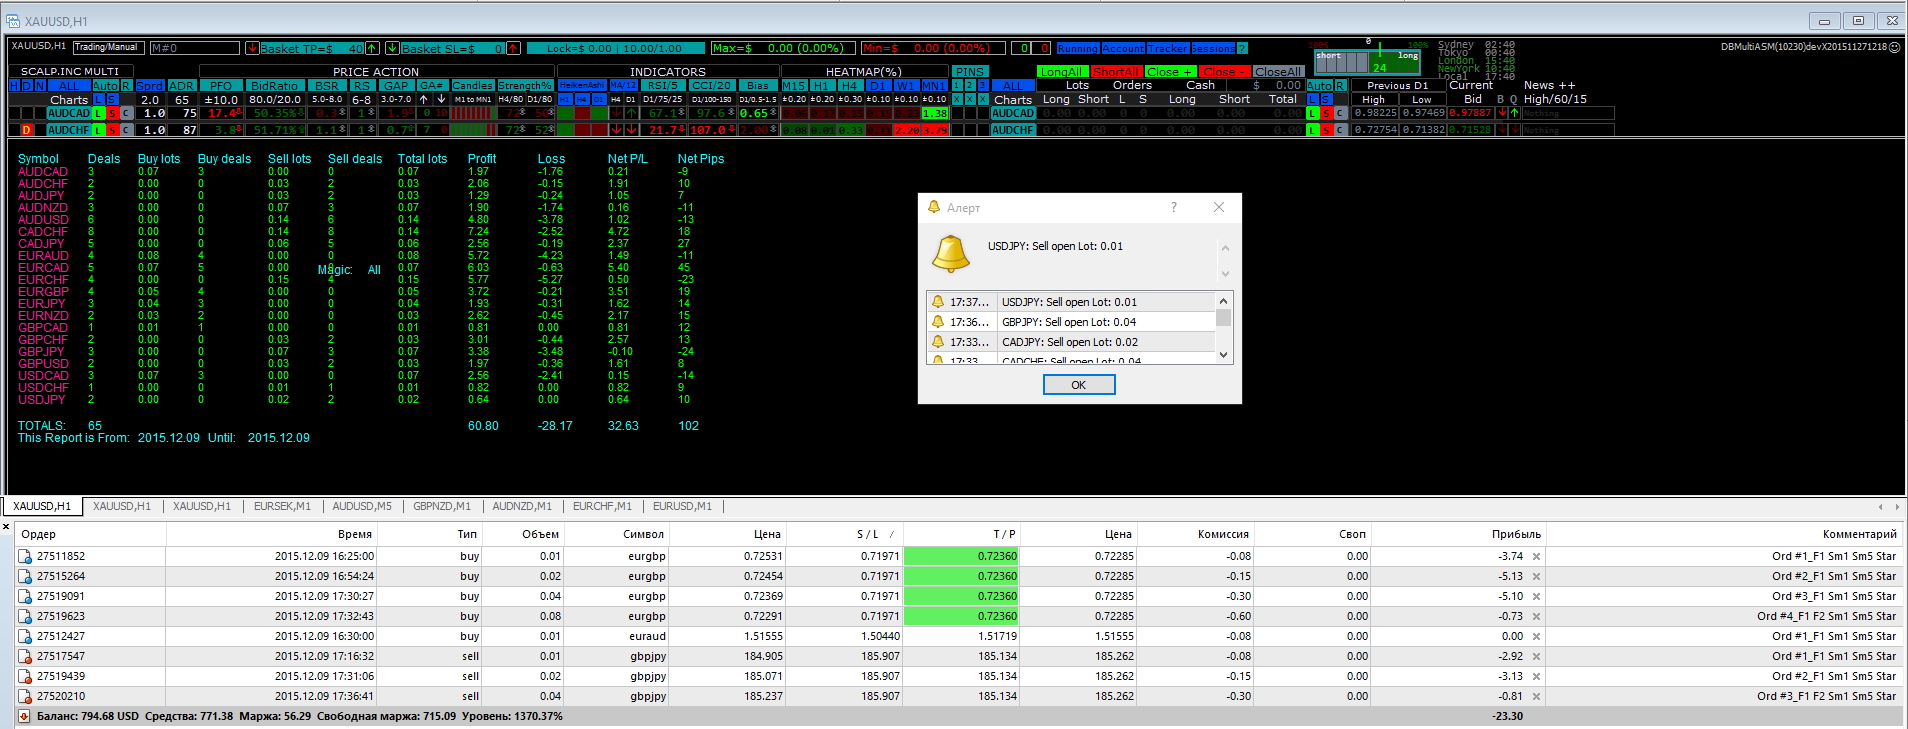
Task: Click green up arrow after Basket TP
Action: click(372, 48)
